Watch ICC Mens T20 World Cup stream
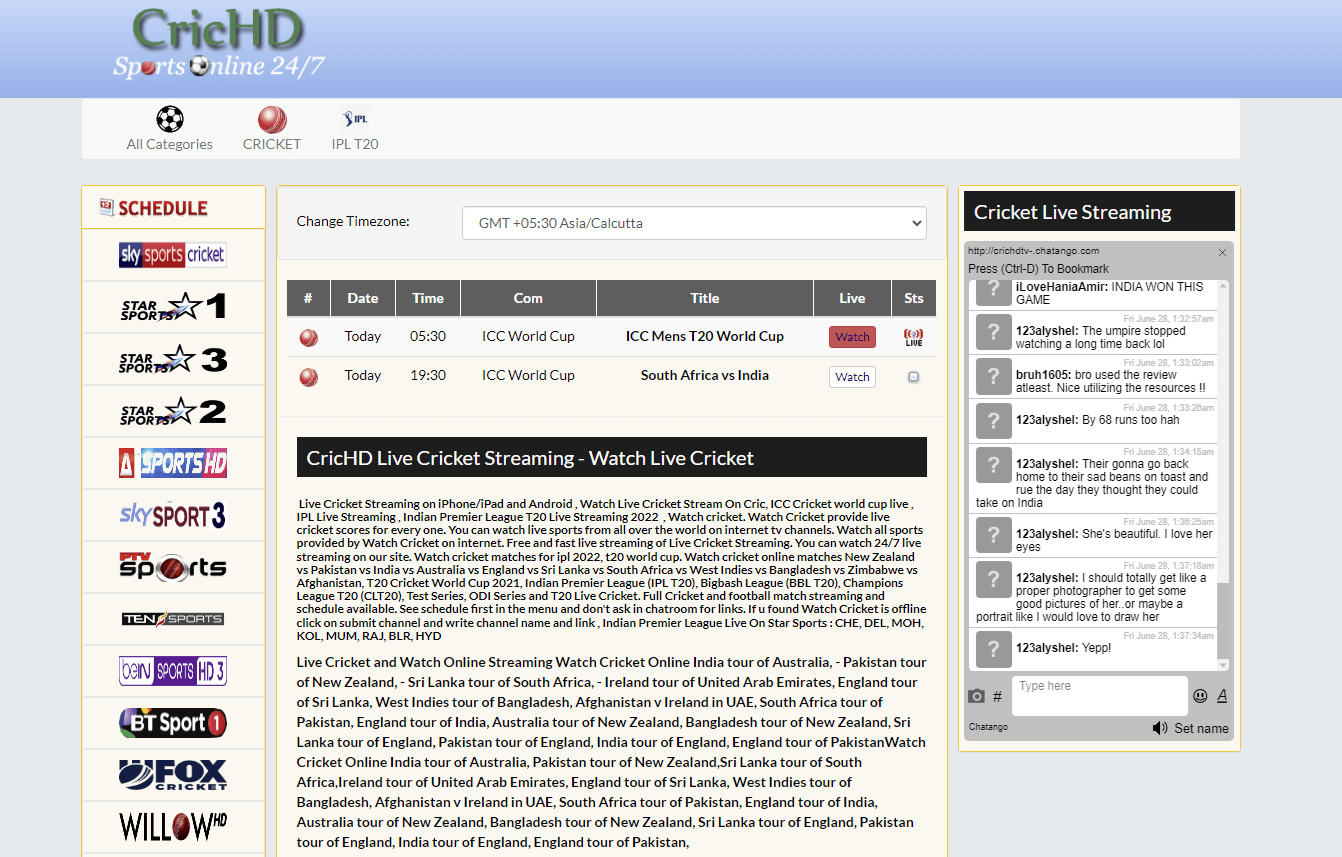This screenshot has height=857, width=1342. pos(852,337)
